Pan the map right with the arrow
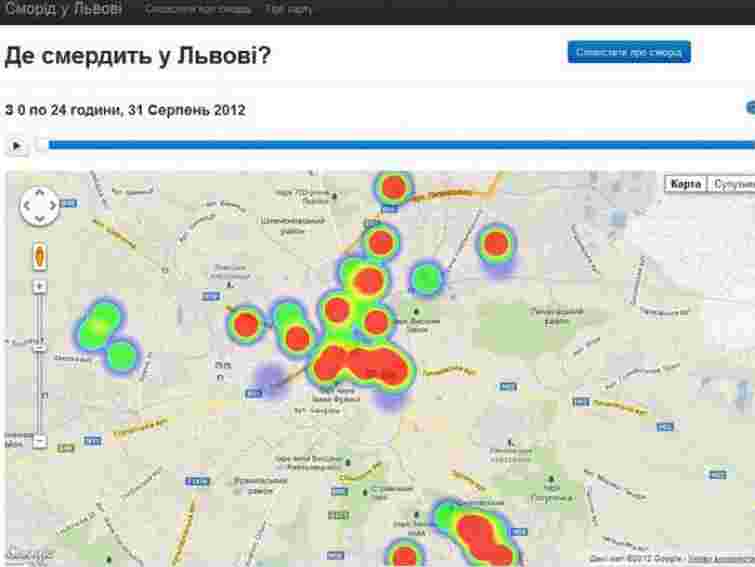Viewport: 755px width, 567px height. tap(52, 206)
